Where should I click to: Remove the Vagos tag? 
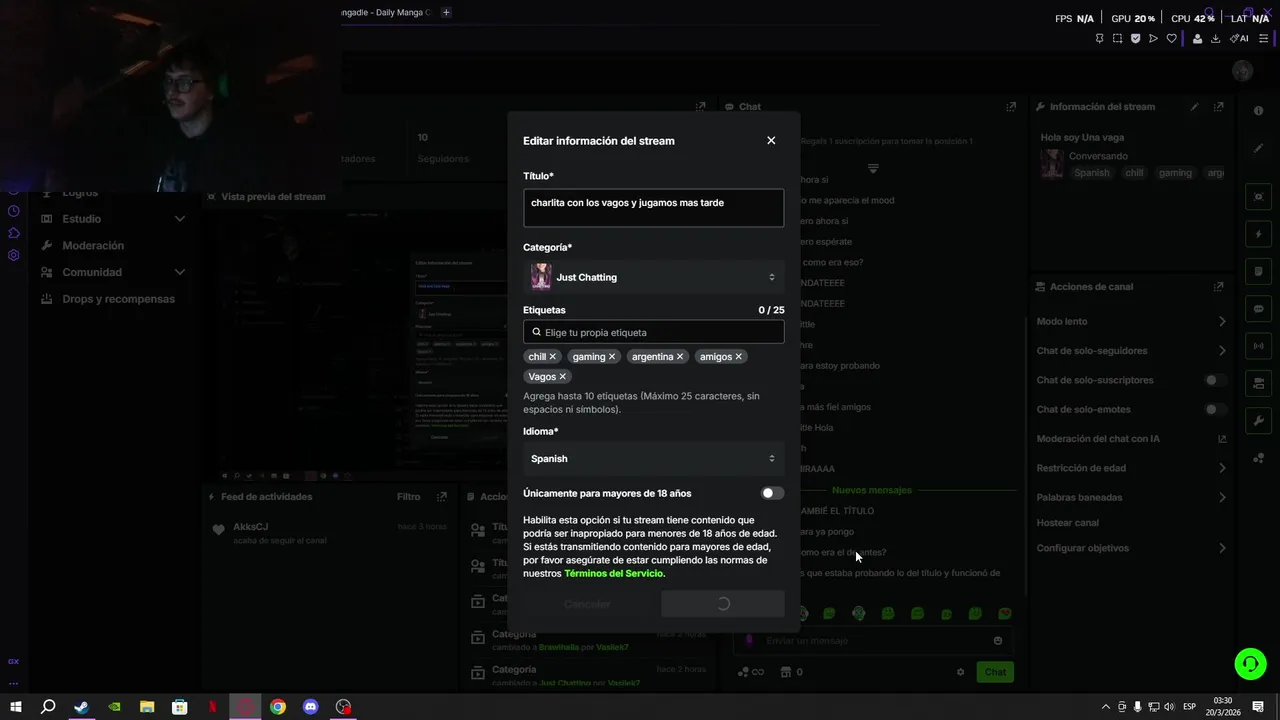(562, 377)
